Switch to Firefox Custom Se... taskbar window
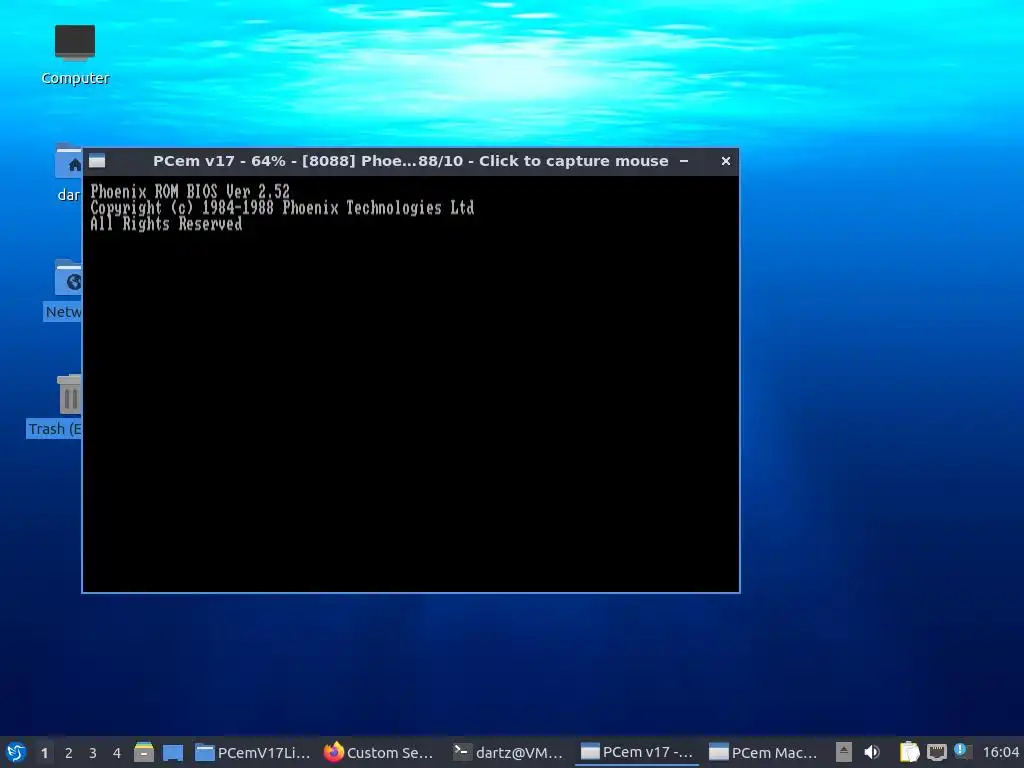Viewport: 1024px width, 768px height. point(379,752)
